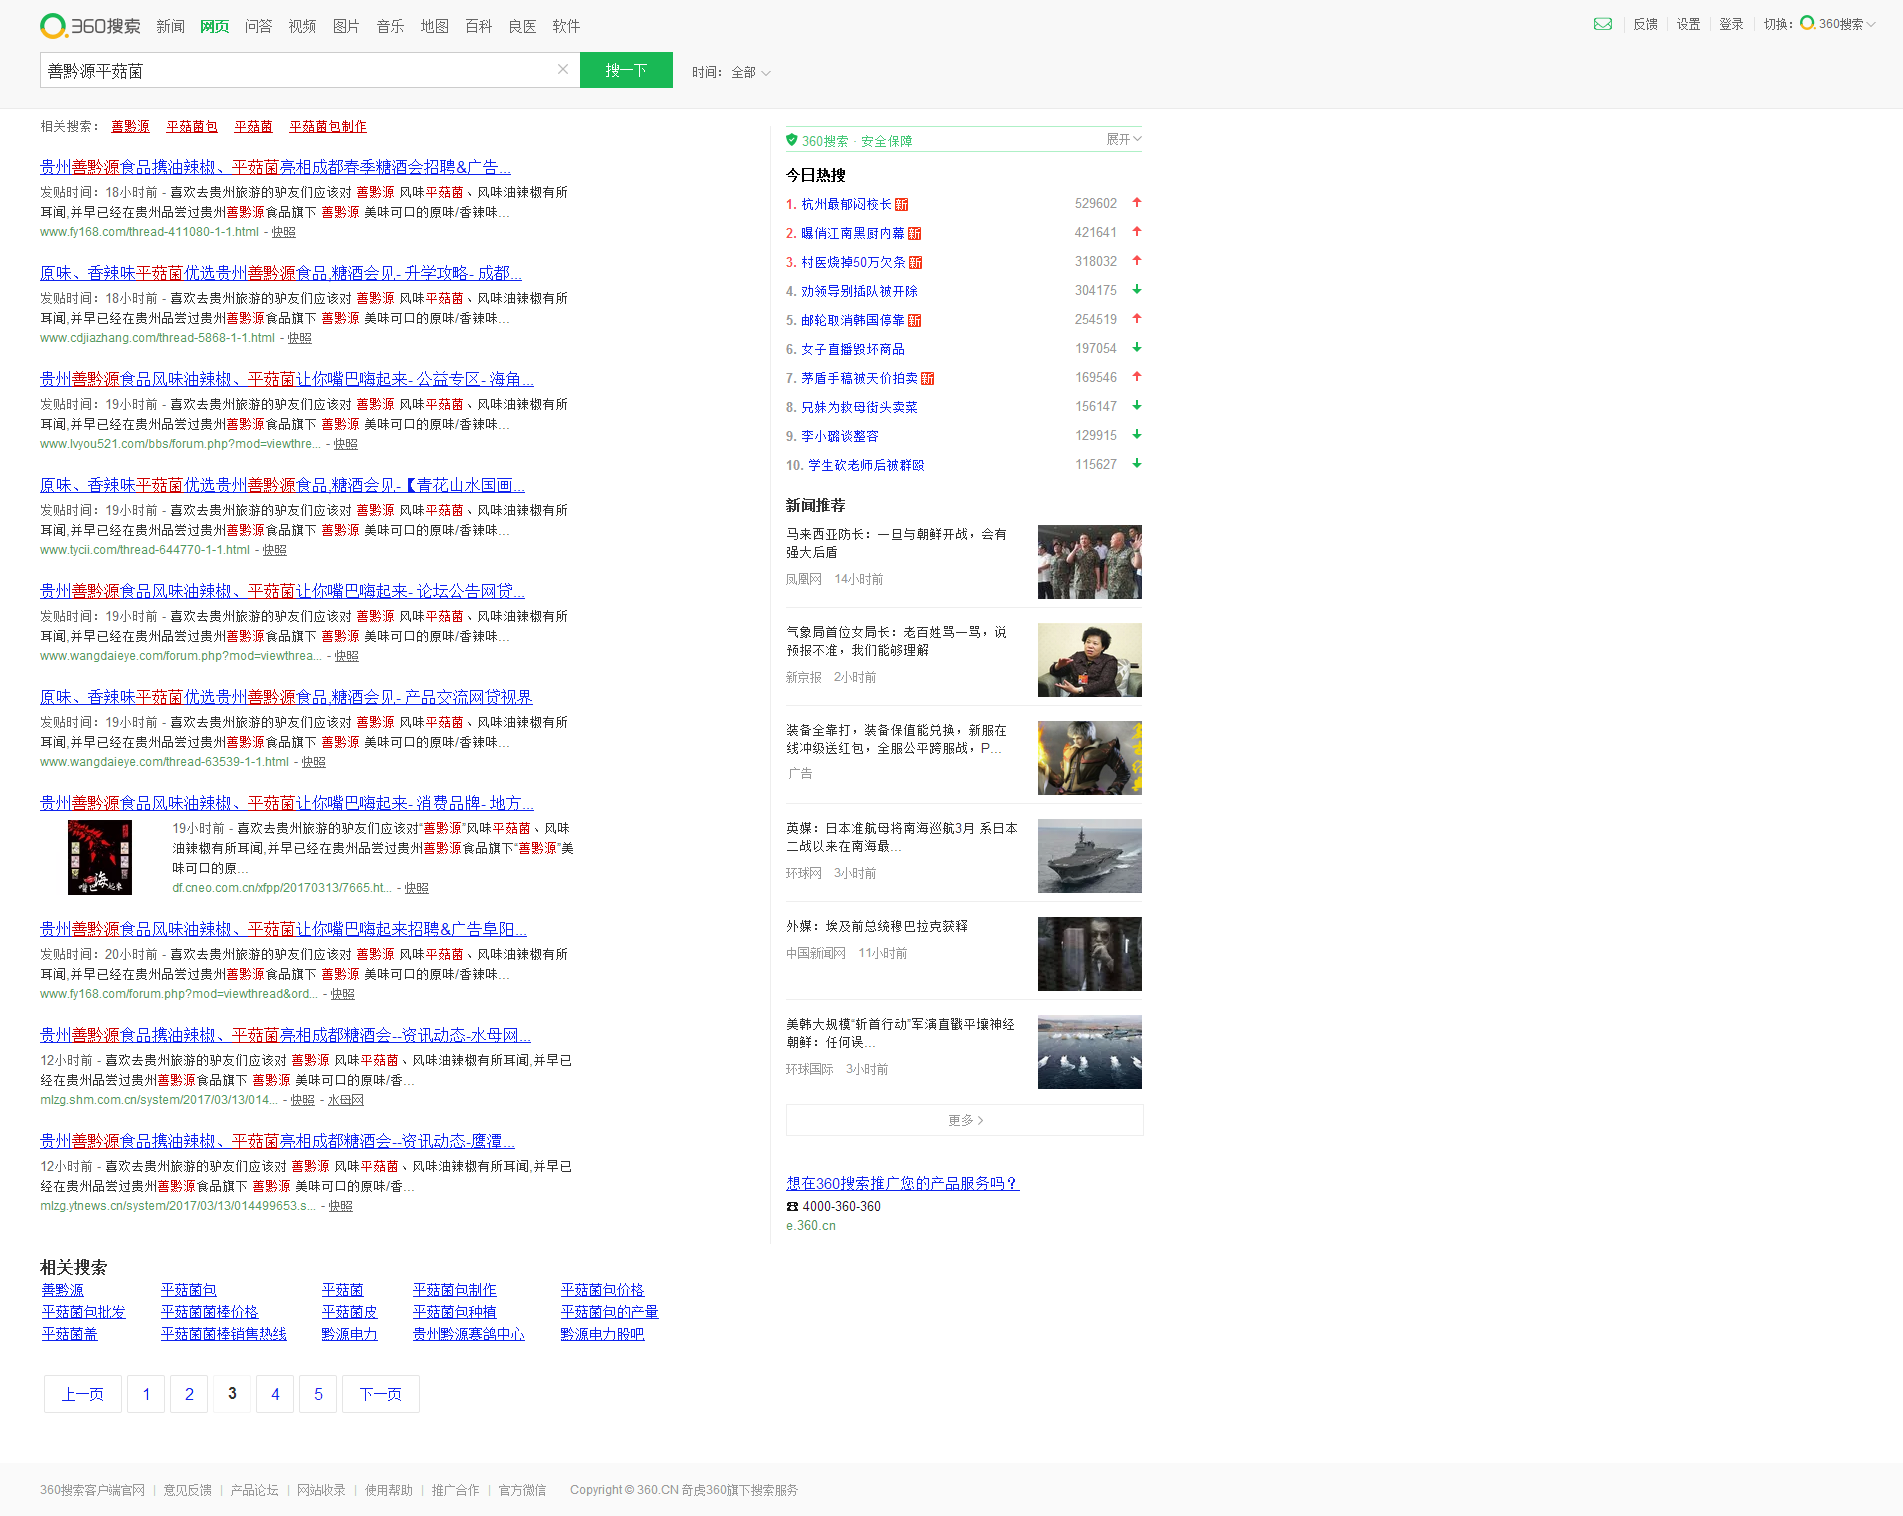Click related search 平菇菌包制作 at top
This screenshot has width=1903, height=1516.
[x=328, y=126]
